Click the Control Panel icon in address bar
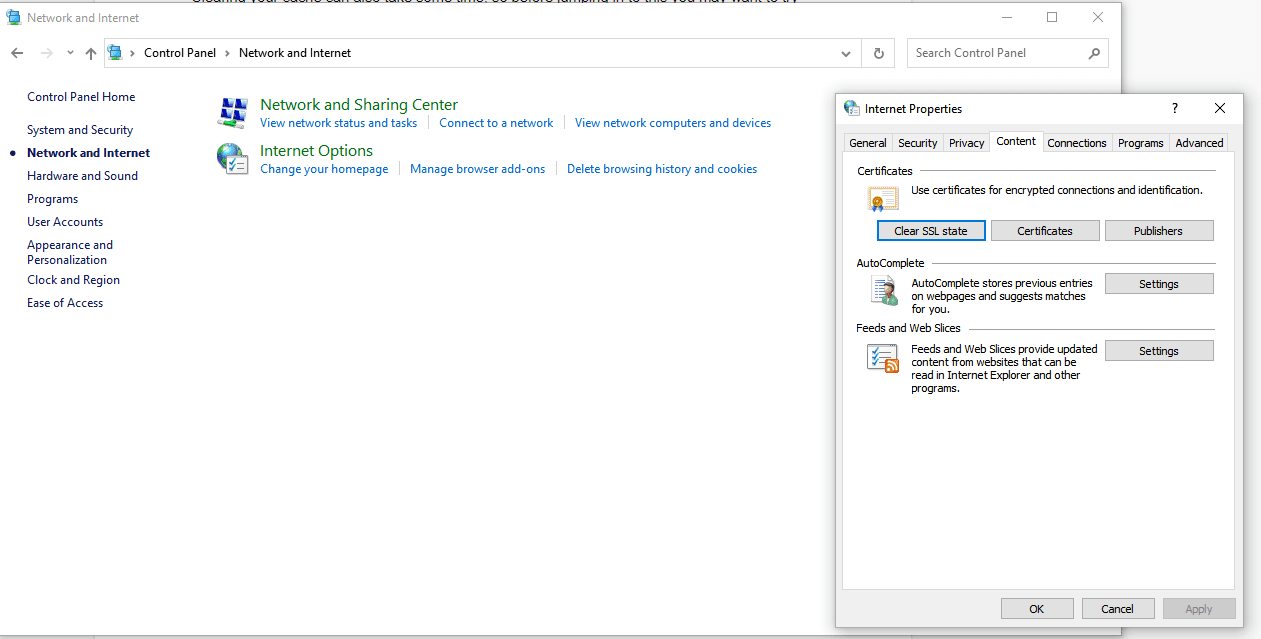This screenshot has width=1261, height=639. click(114, 52)
